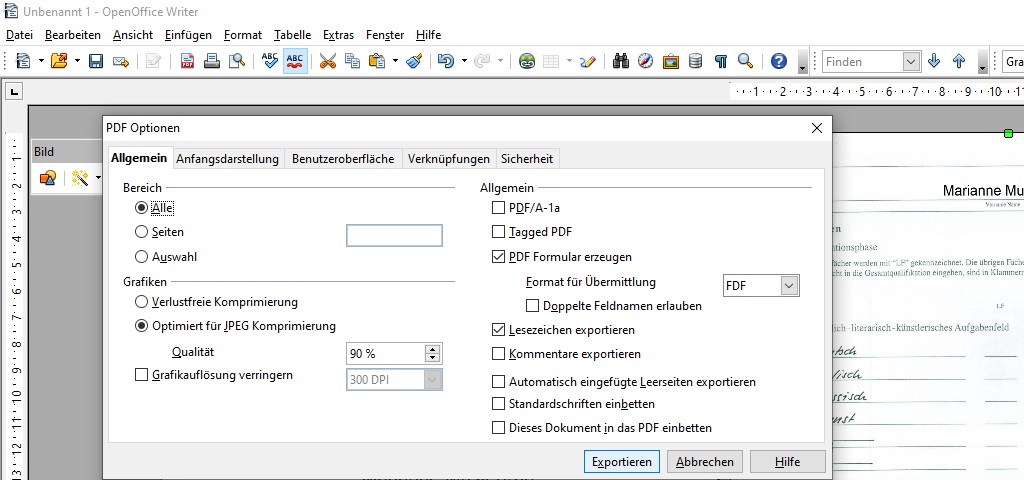Click the Gallery picture icon
The image size is (1024, 480).
coord(671,61)
